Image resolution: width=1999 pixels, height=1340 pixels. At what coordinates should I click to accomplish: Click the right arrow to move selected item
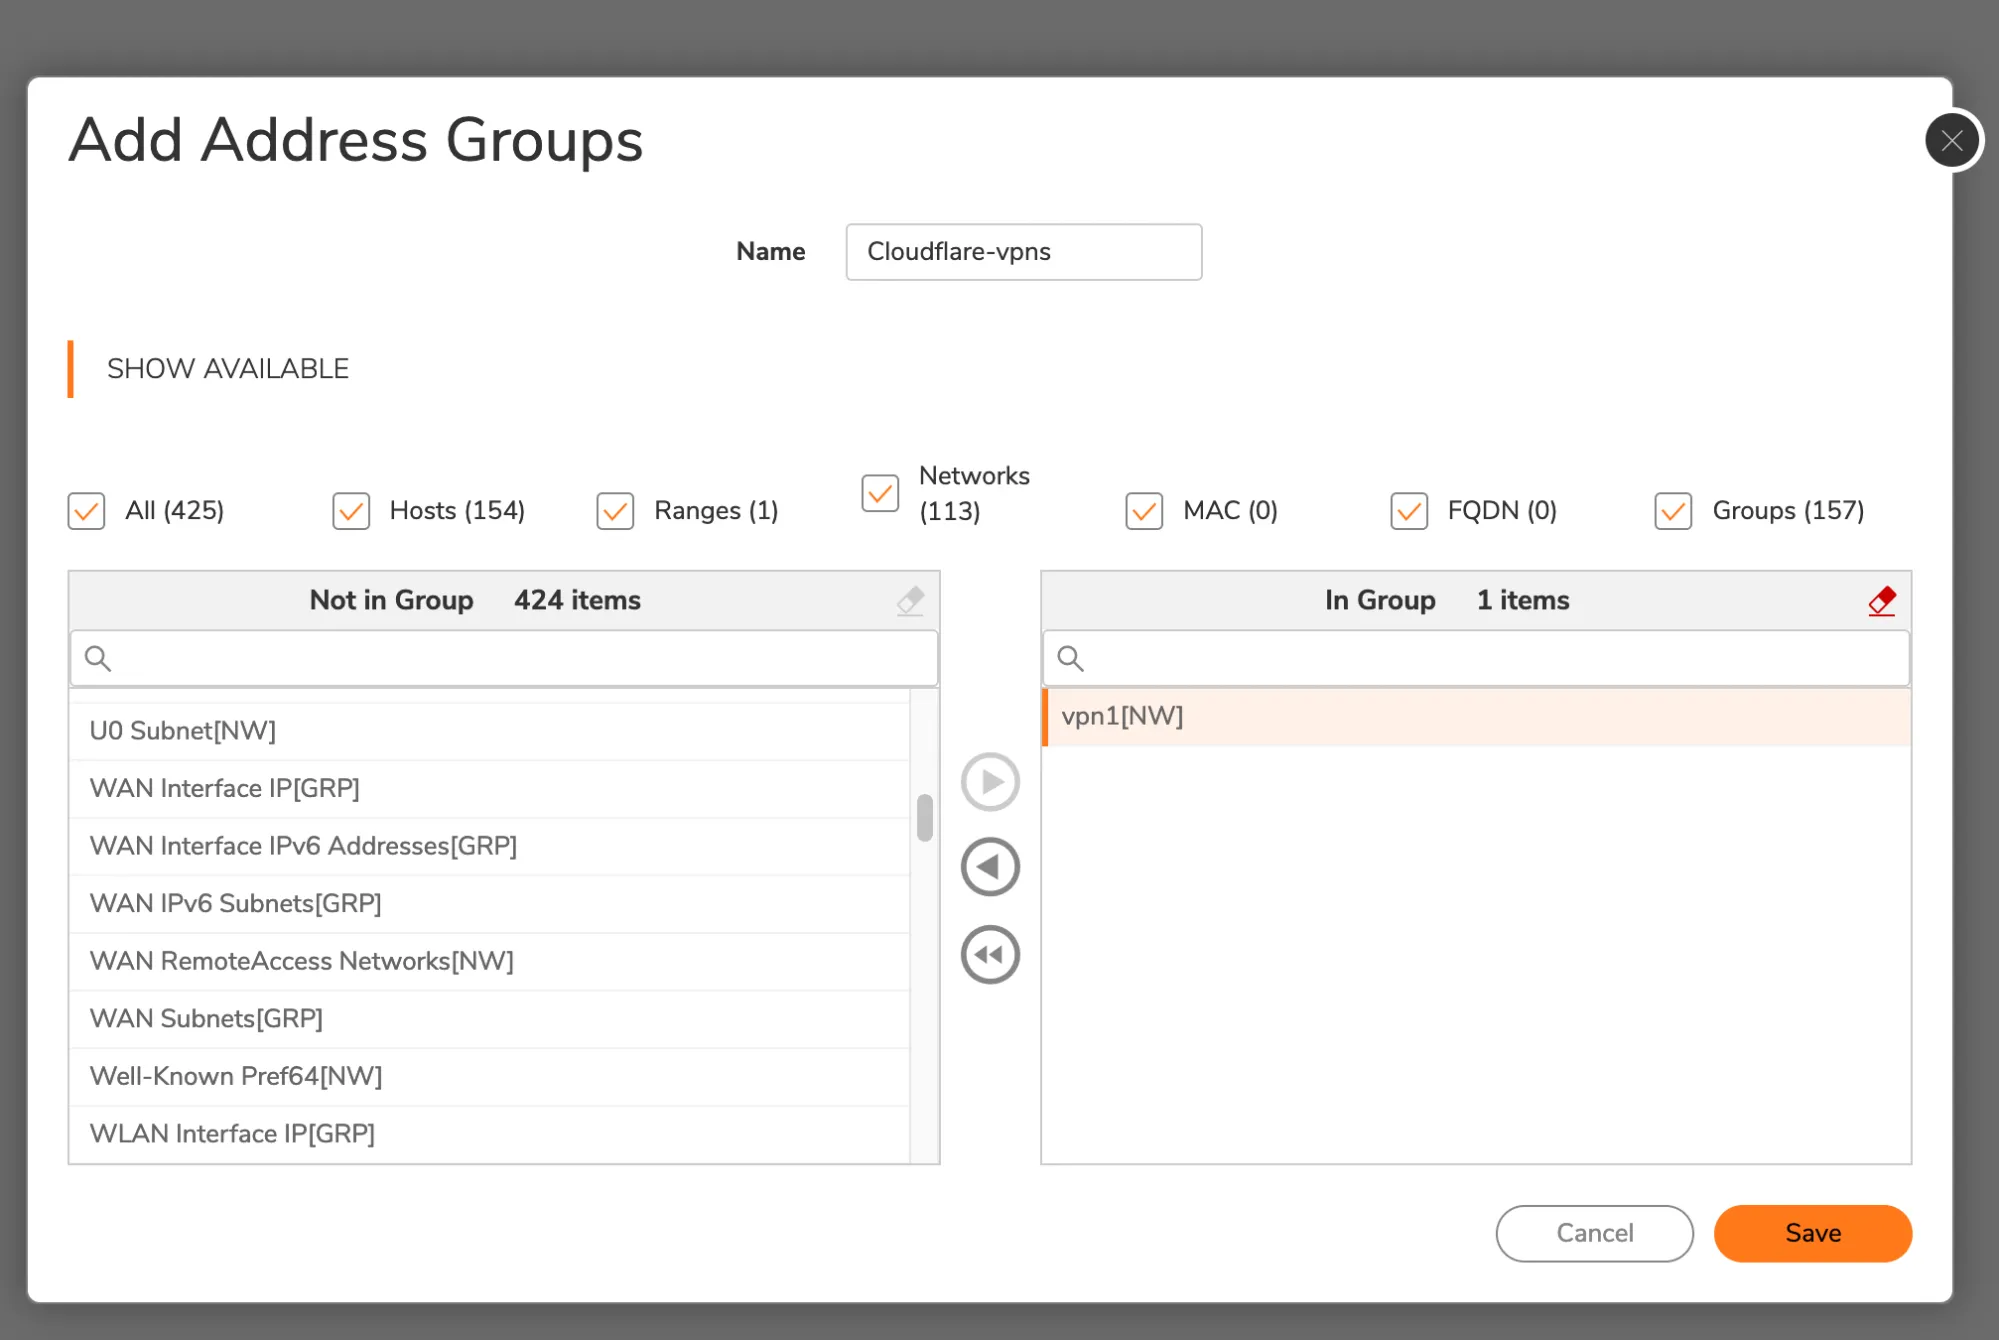(989, 781)
